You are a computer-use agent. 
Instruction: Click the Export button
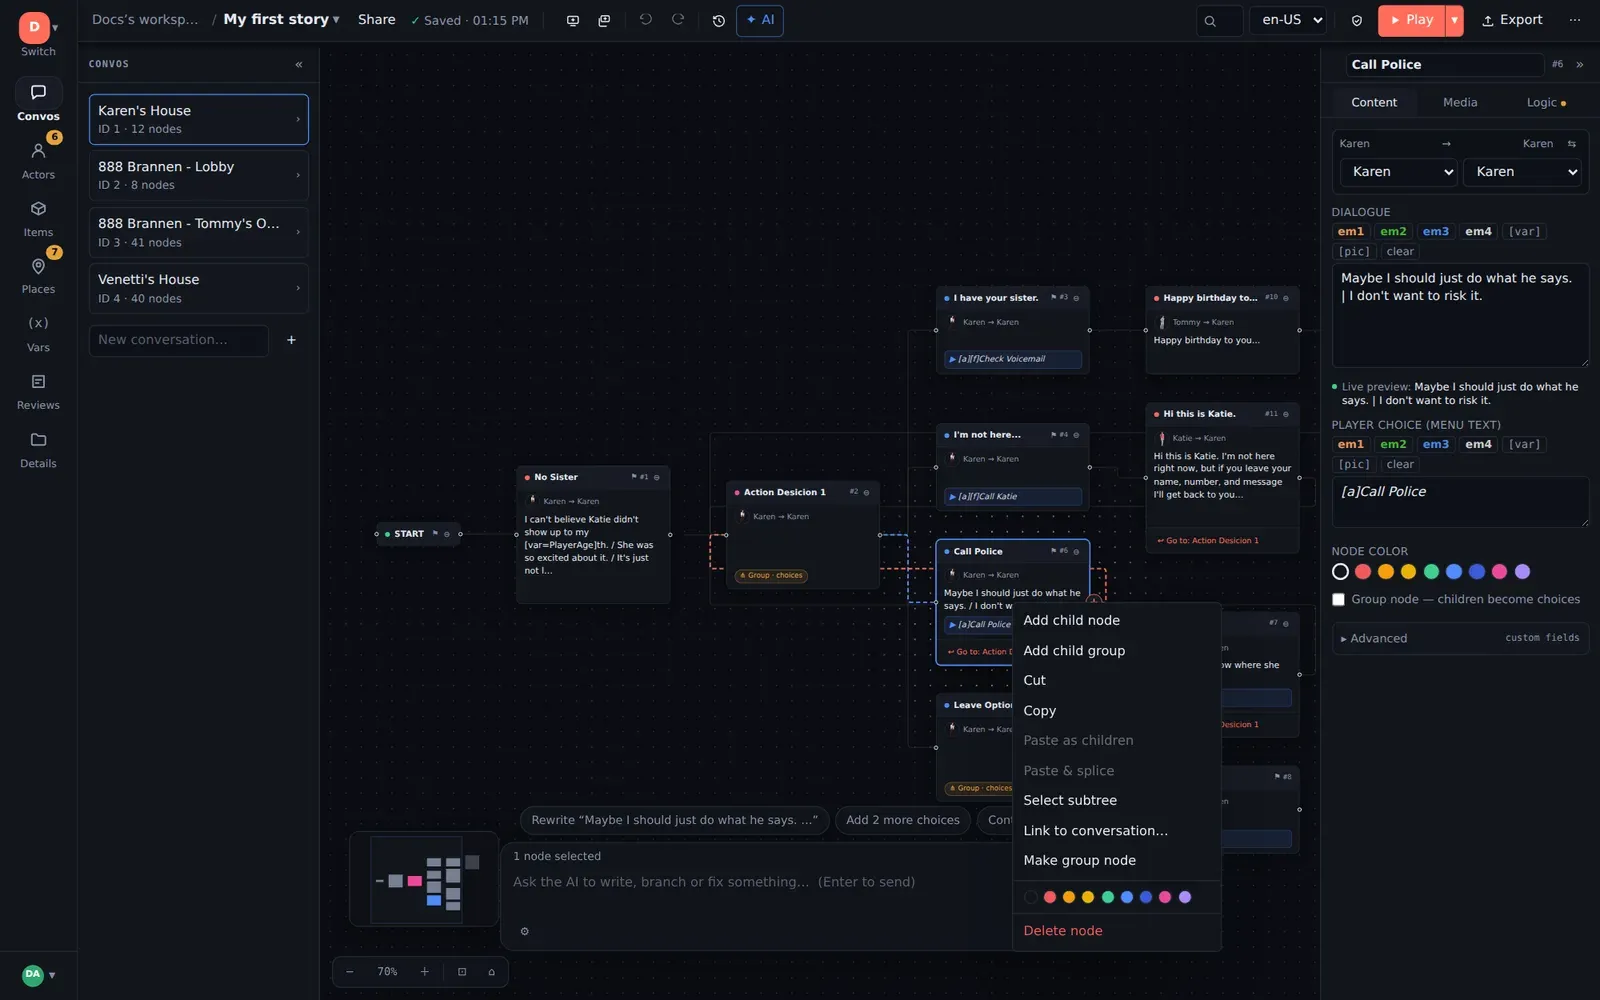coord(1512,20)
